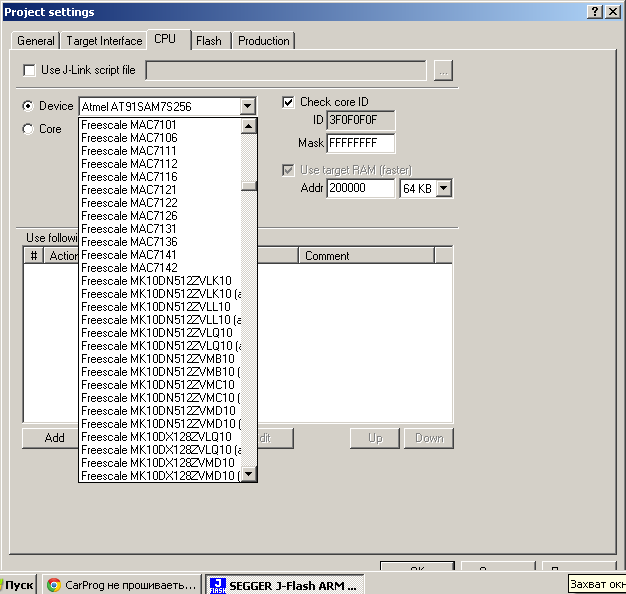Open the 64 KB RAM size dropdown
This screenshot has height=594, width=626.
pyautogui.click(x=444, y=188)
